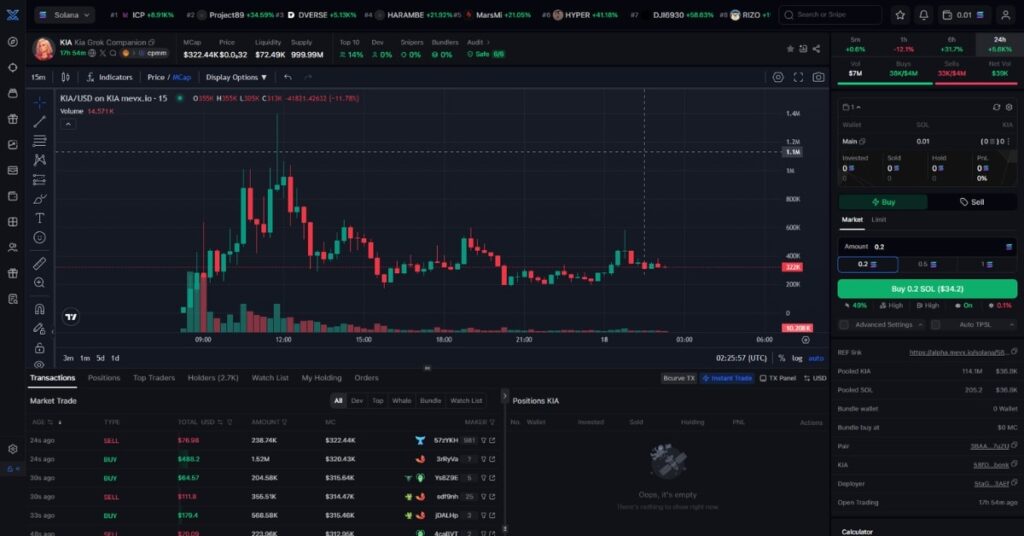Open the sidebar settings gear

12,449
